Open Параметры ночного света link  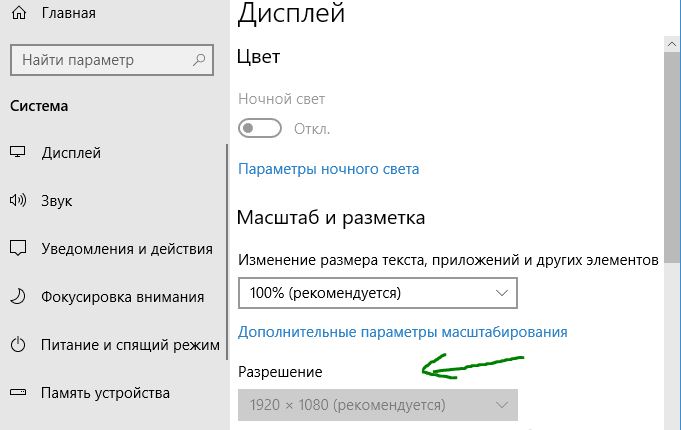tap(329, 169)
